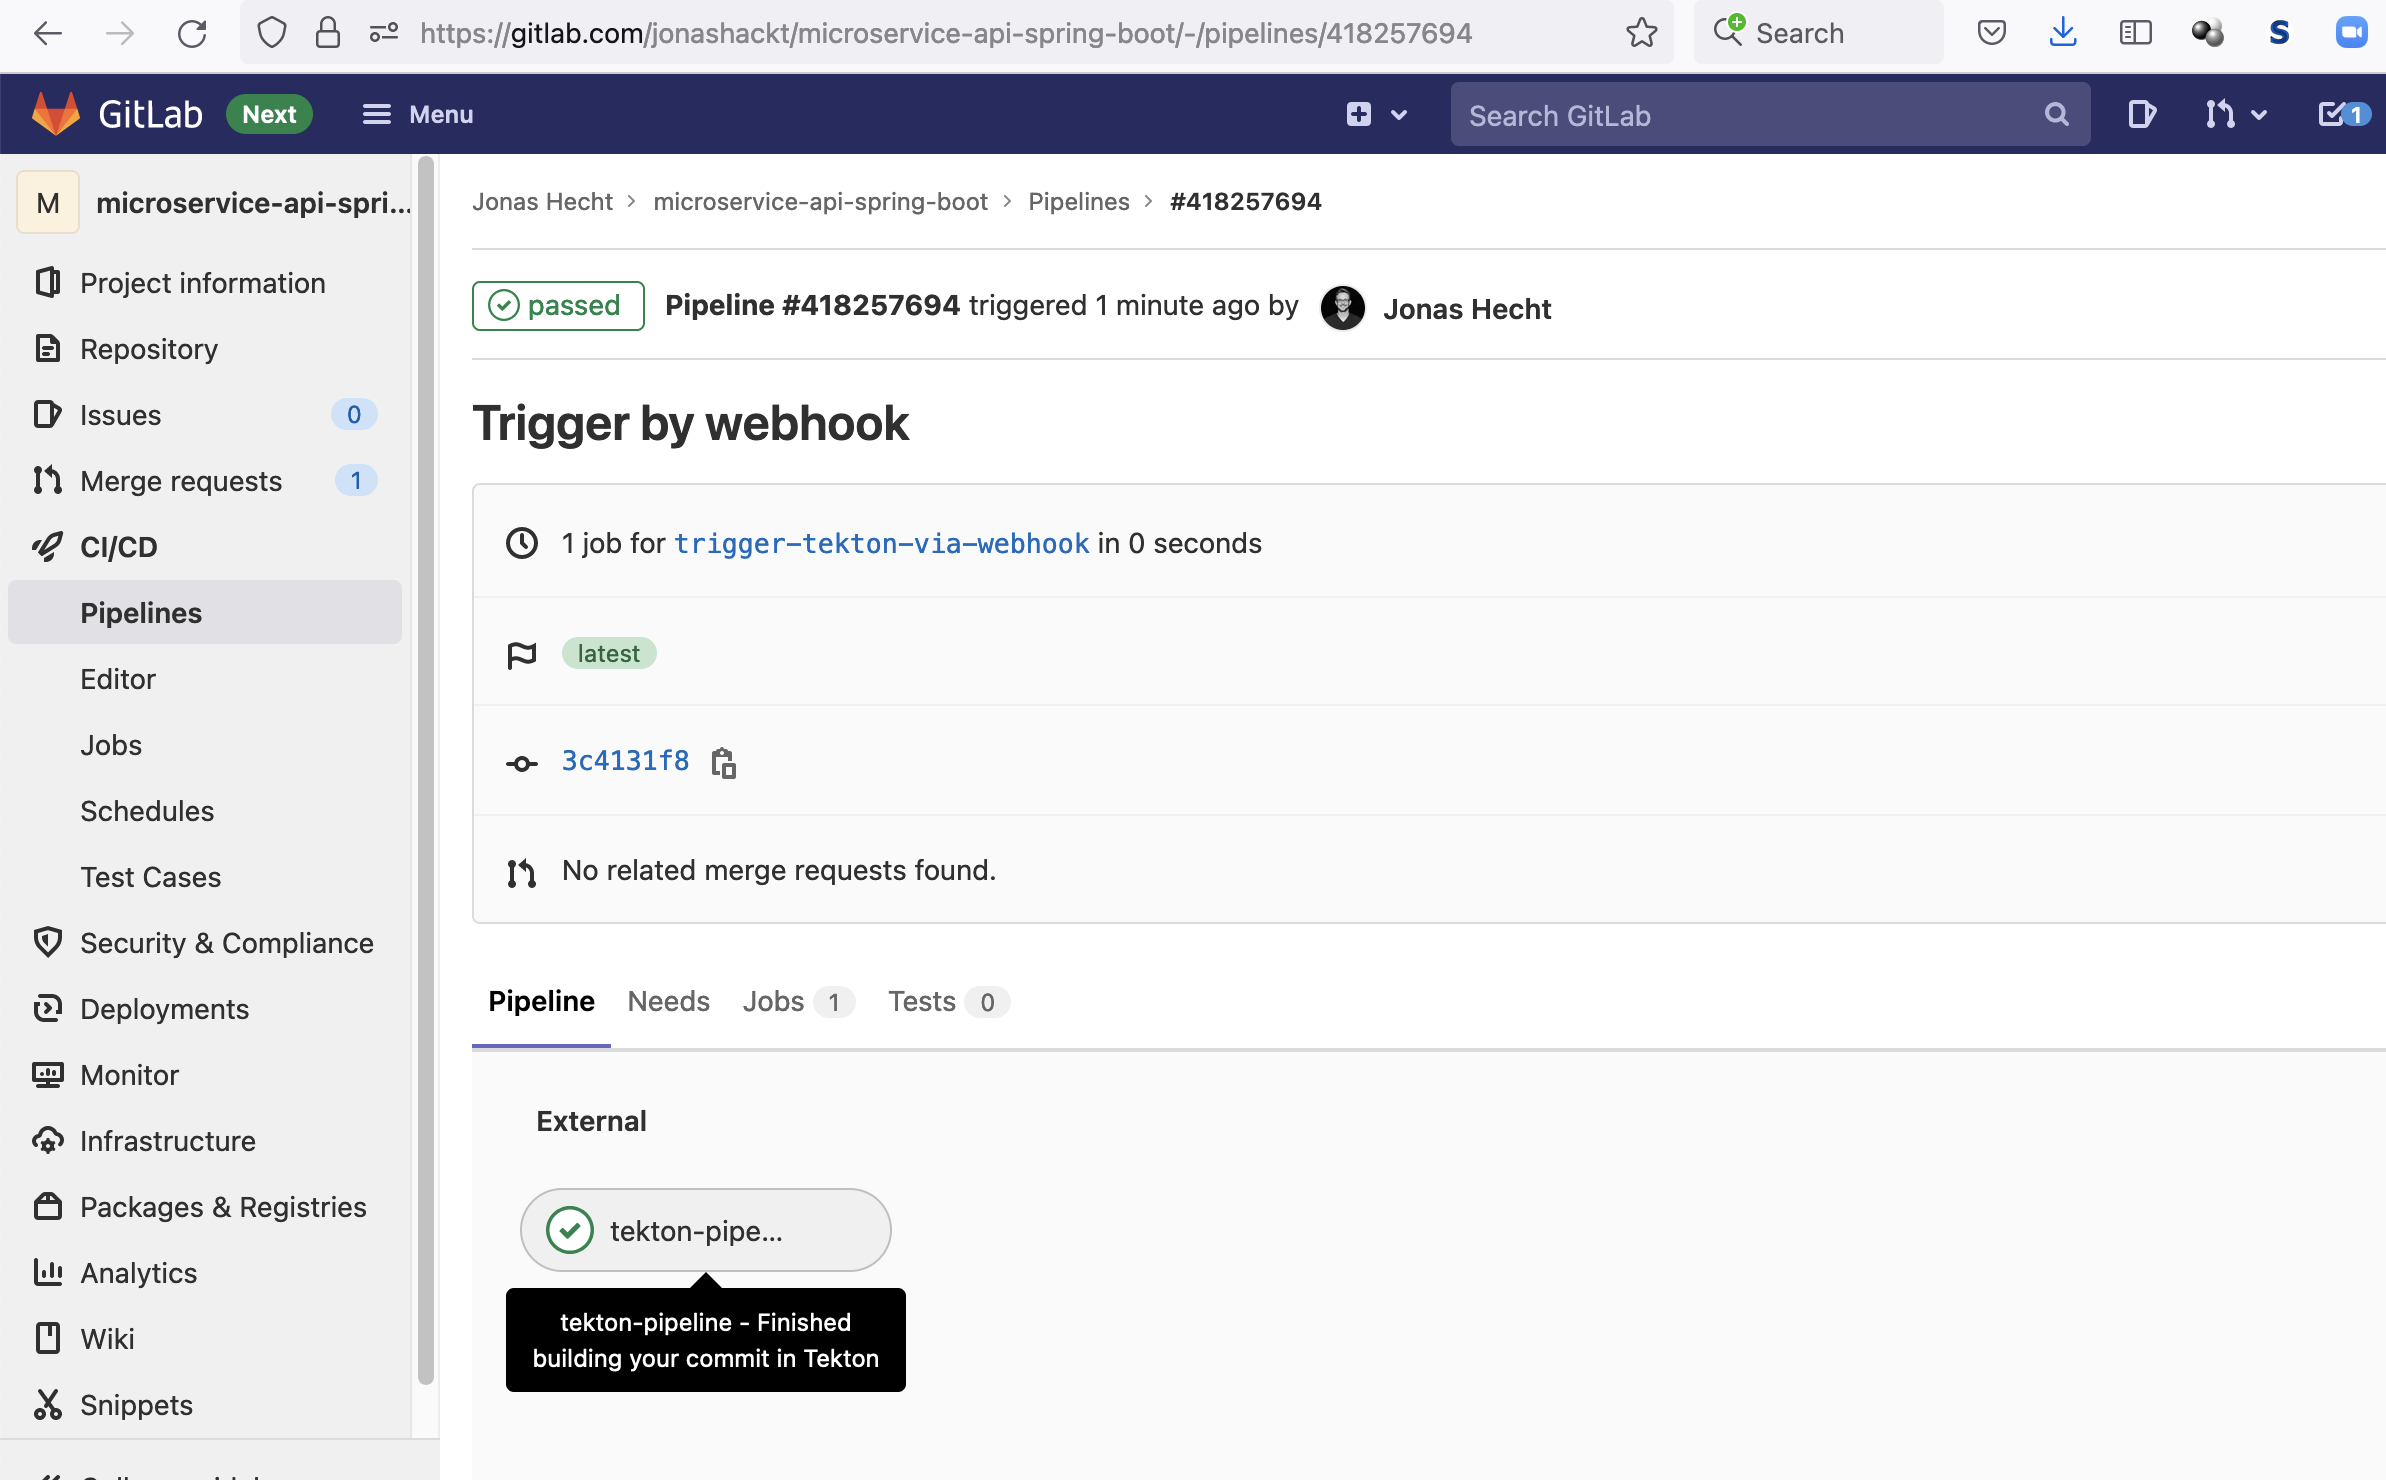Click the sidebar vertical scrollbar
The width and height of the screenshot is (2386, 1480).
pyautogui.click(x=426, y=770)
